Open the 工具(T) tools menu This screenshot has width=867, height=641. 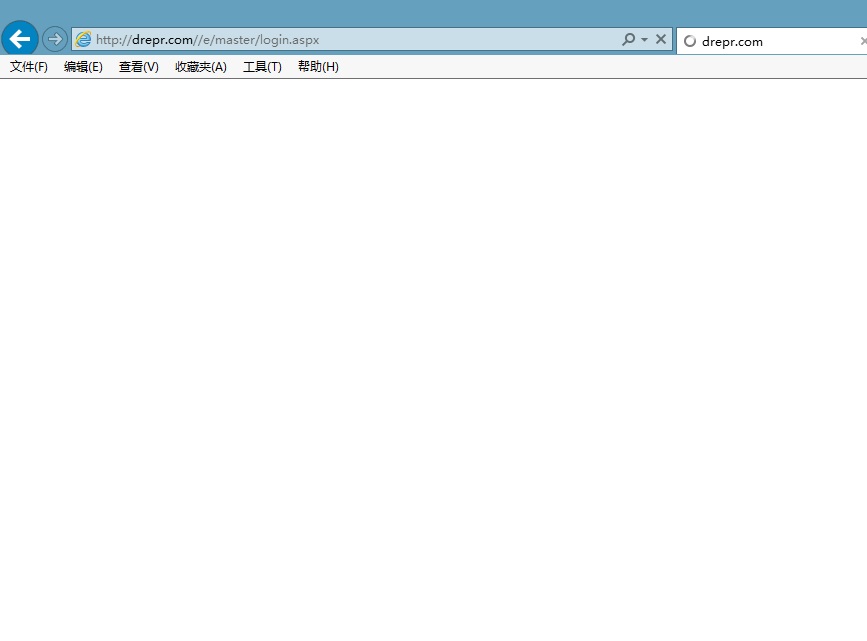(262, 67)
